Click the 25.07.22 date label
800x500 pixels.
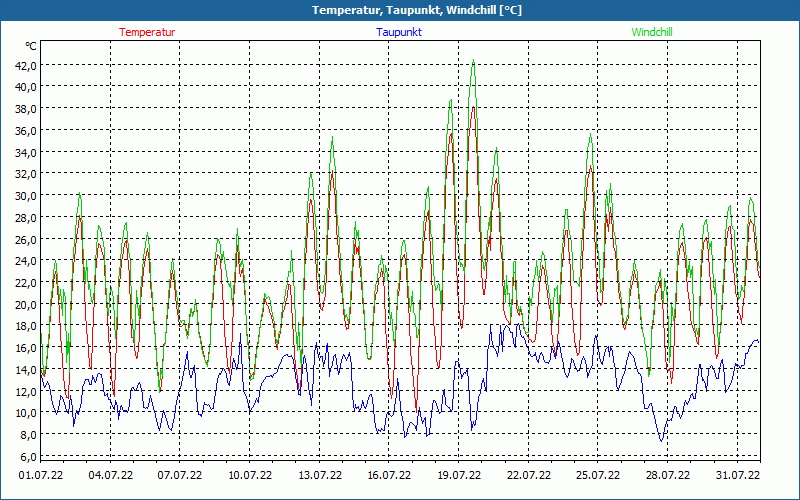597,476
